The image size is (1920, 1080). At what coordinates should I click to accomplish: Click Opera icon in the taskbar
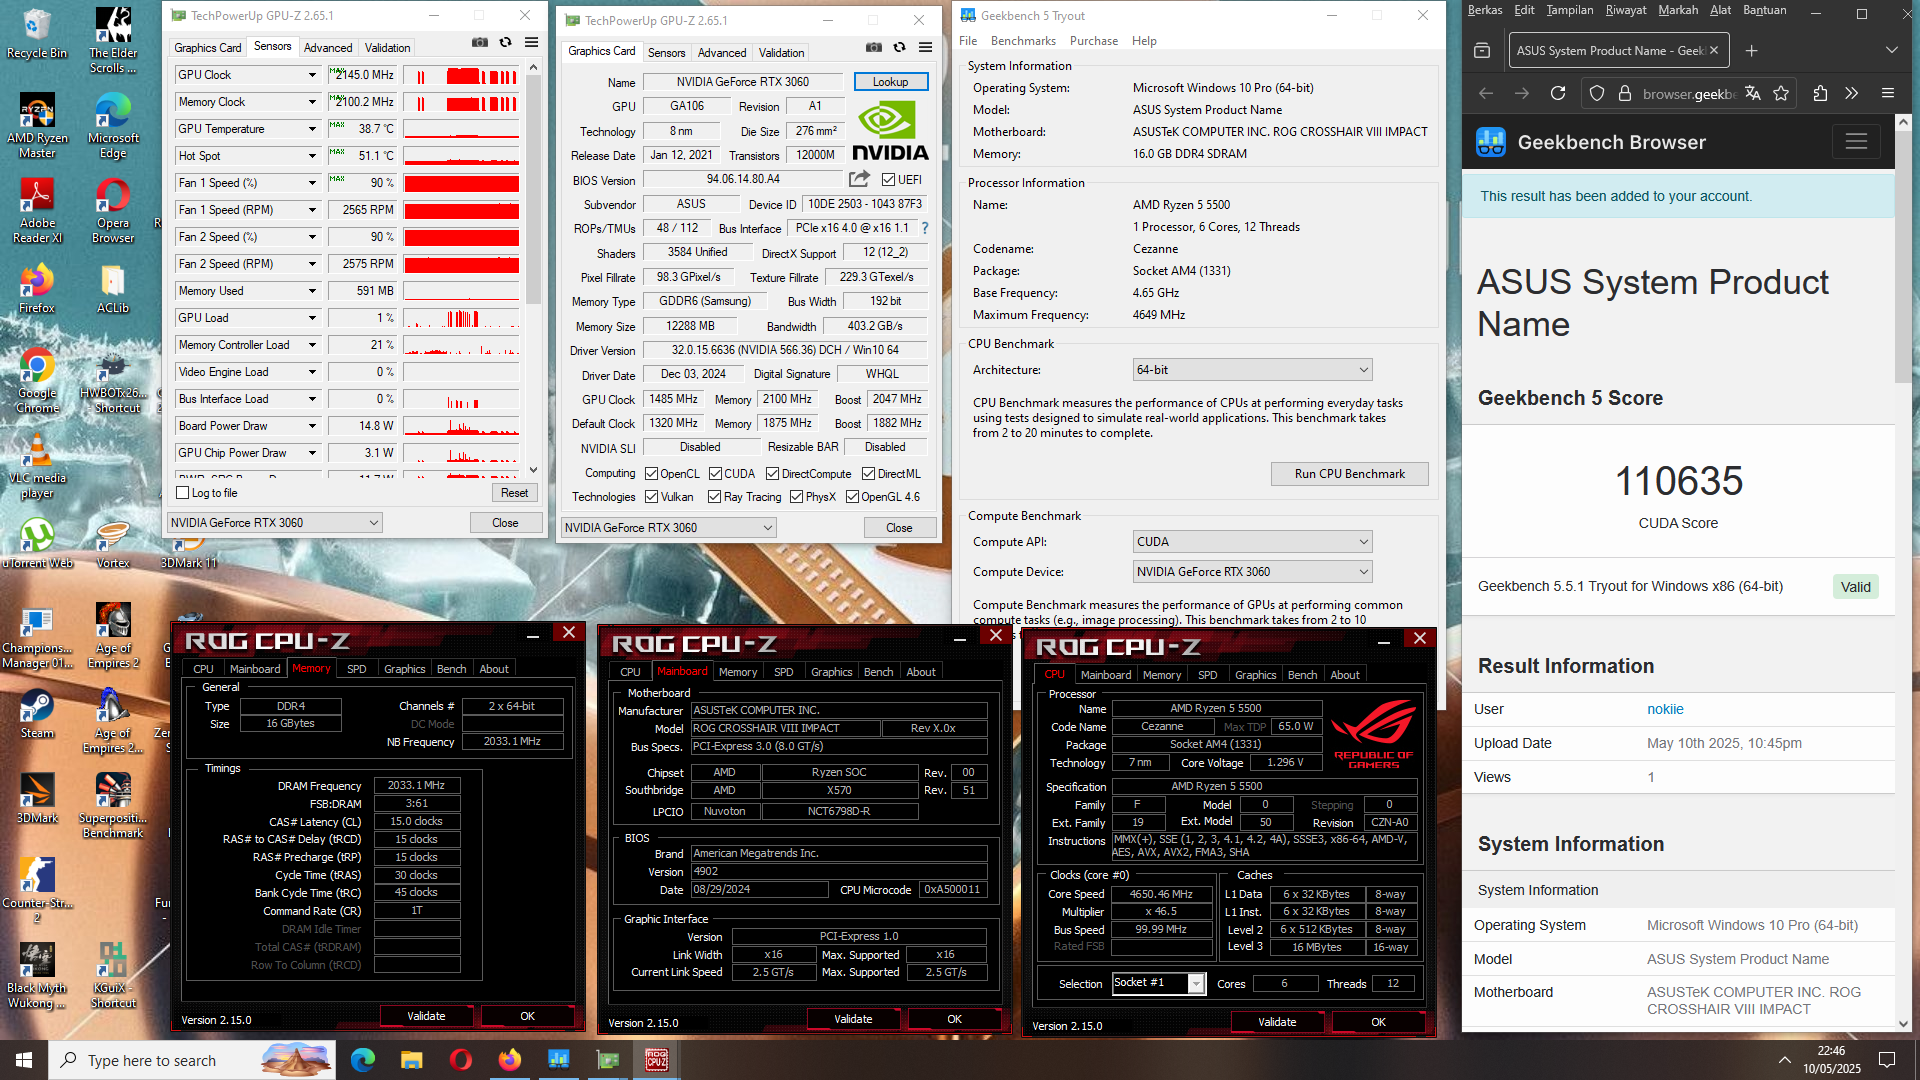461,1060
